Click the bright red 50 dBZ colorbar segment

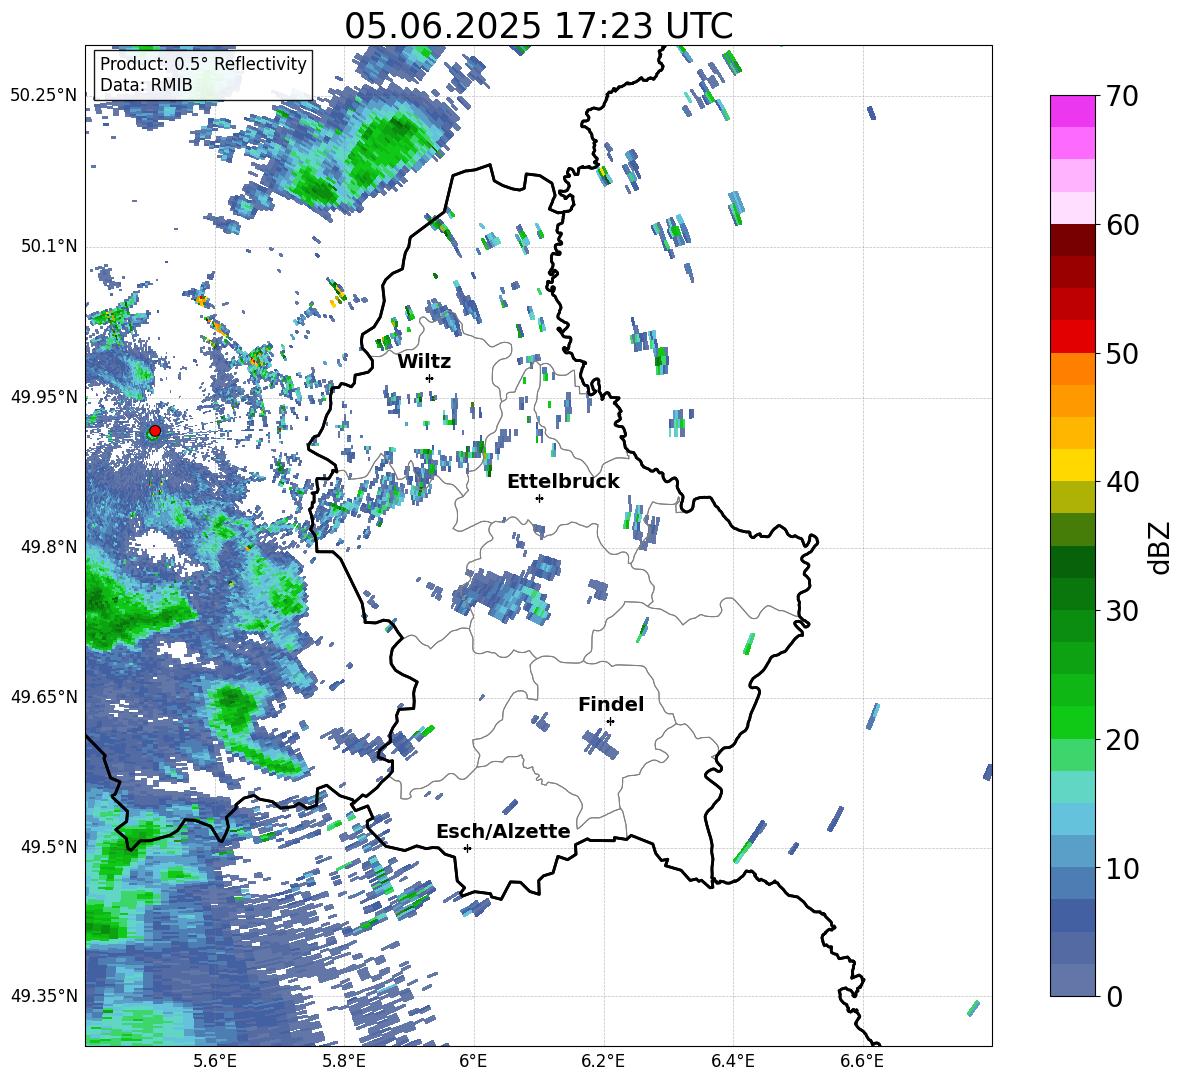(x=1072, y=337)
